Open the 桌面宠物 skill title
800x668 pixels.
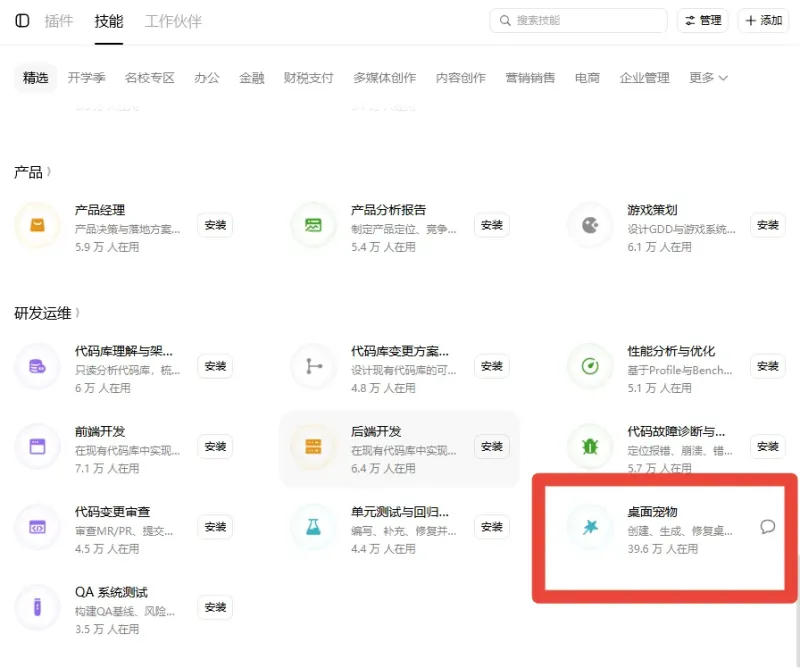point(652,512)
